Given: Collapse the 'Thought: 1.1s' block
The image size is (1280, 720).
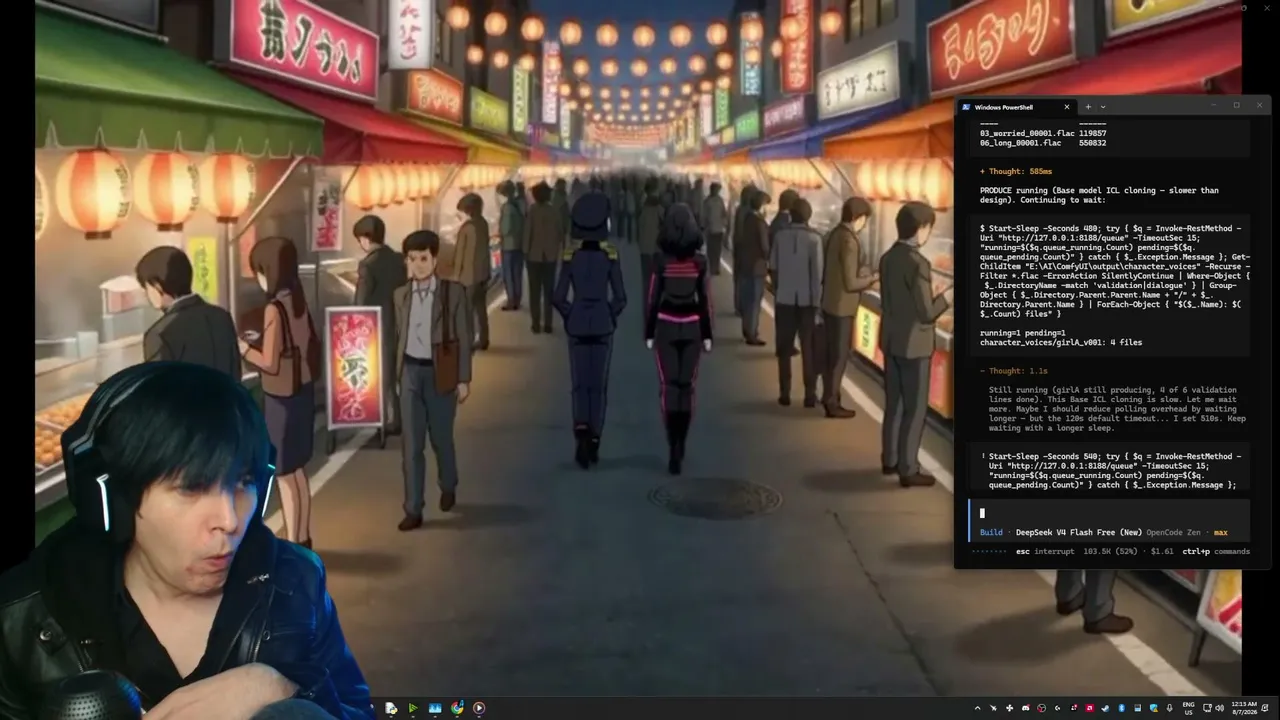Looking at the screenshot, I should point(1012,370).
